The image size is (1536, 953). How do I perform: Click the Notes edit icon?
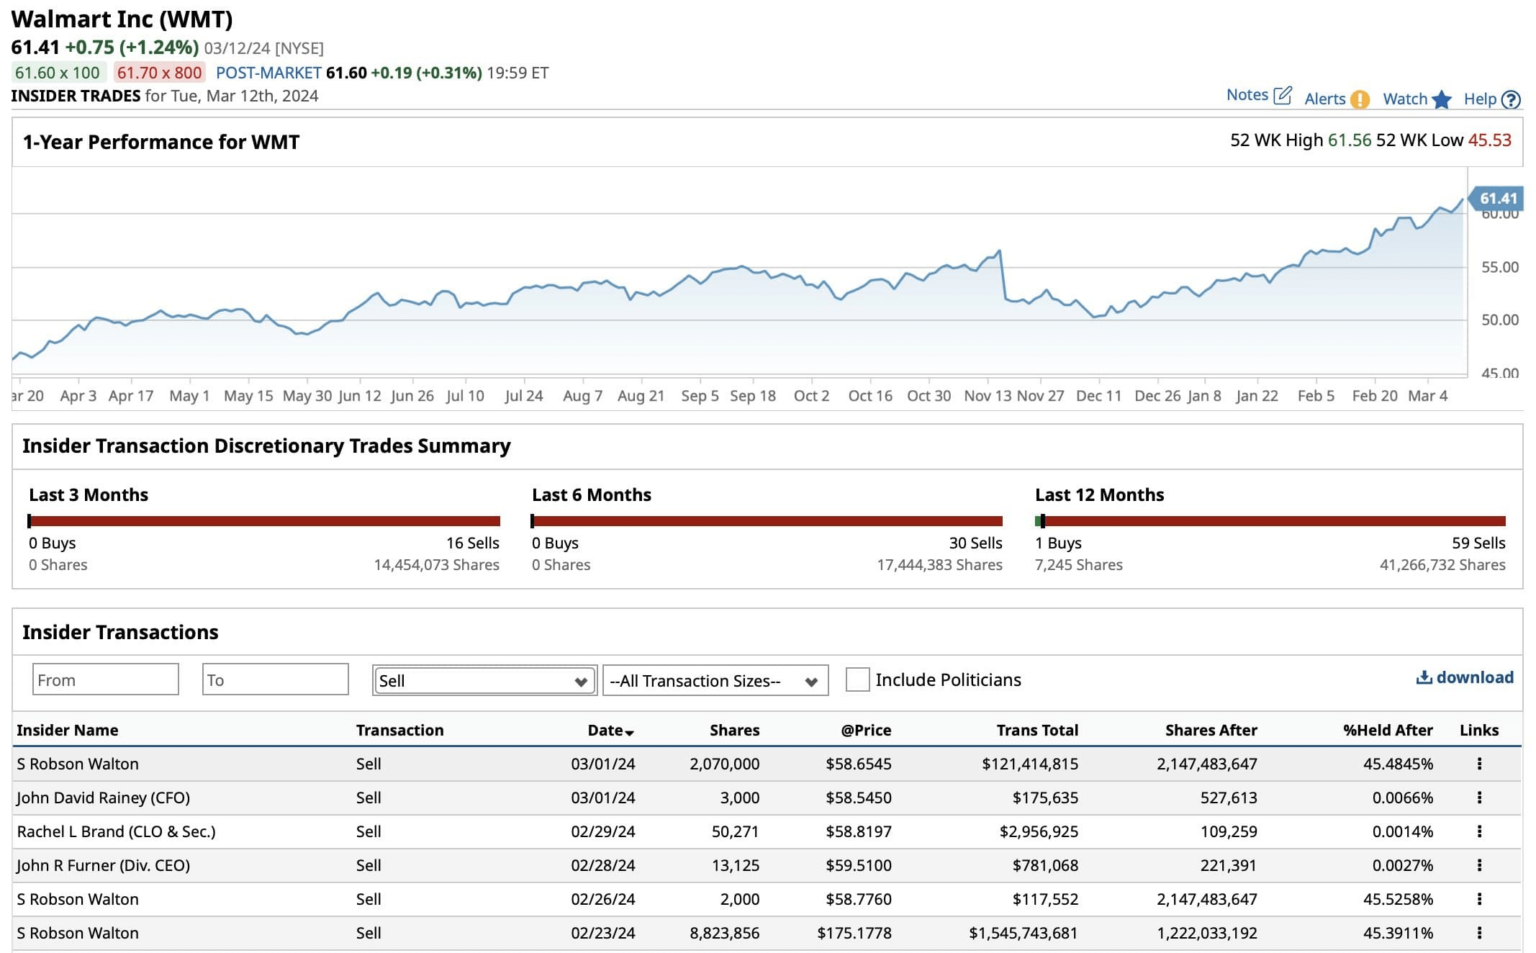(x=1280, y=94)
